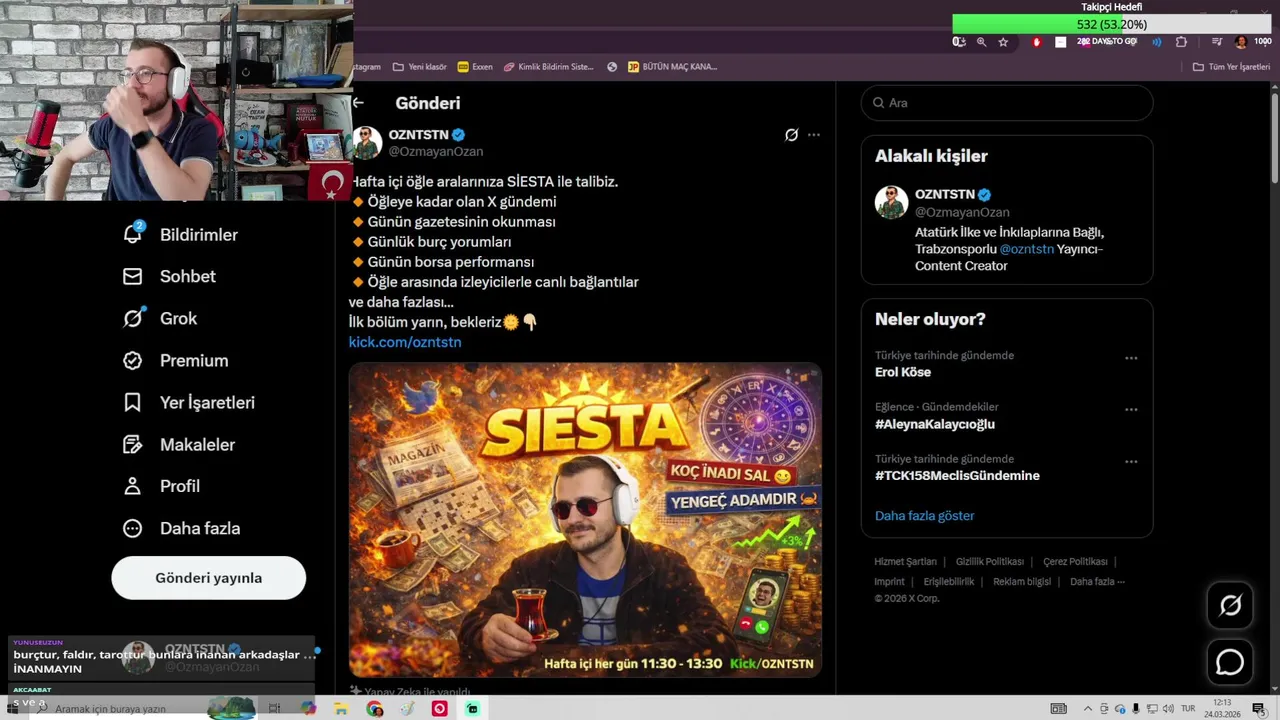Open Makaleler in the sidebar
This screenshot has height=720, width=1280.
[x=178, y=444]
